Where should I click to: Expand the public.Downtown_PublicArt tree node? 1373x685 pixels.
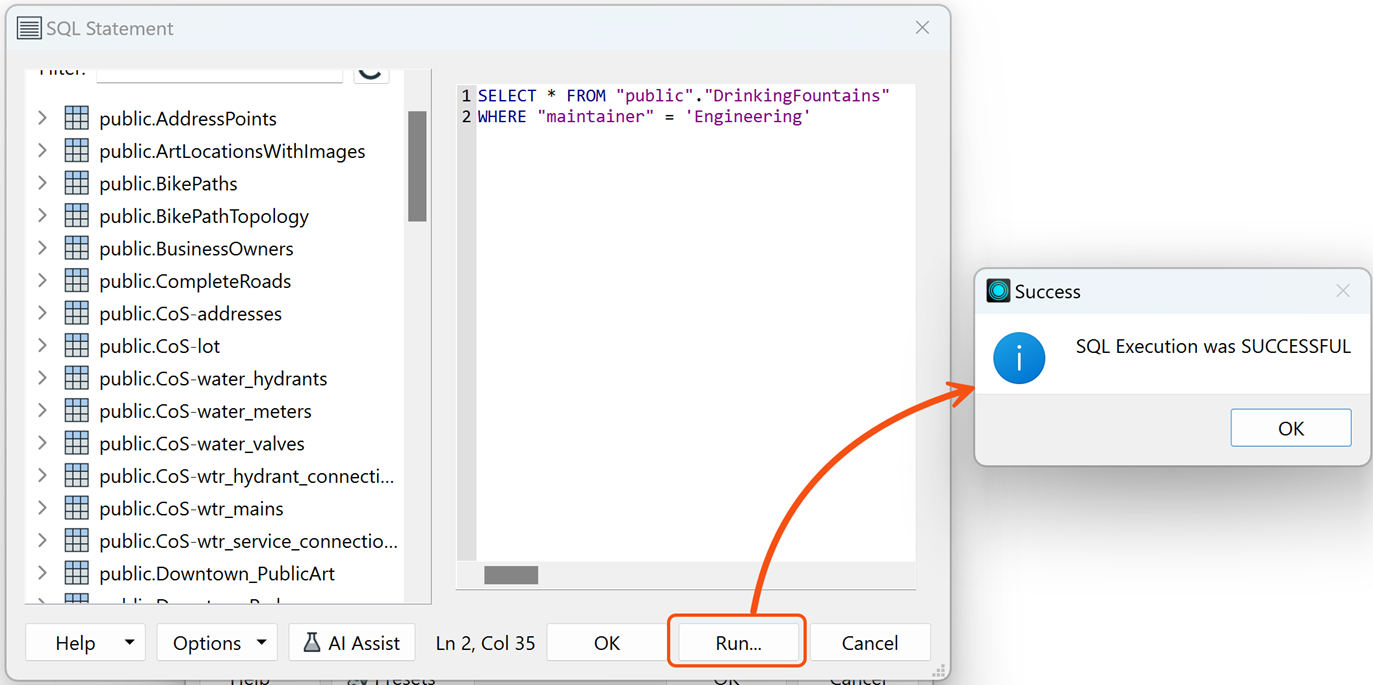pyautogui.click(x=42, y=573)
